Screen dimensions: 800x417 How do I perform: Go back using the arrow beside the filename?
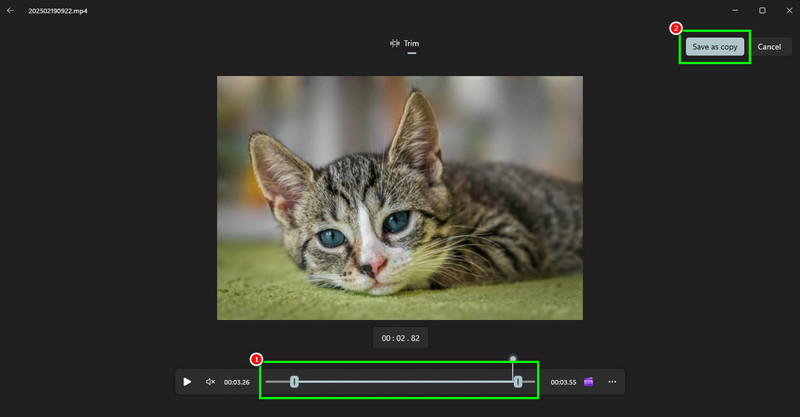(10, 10)
